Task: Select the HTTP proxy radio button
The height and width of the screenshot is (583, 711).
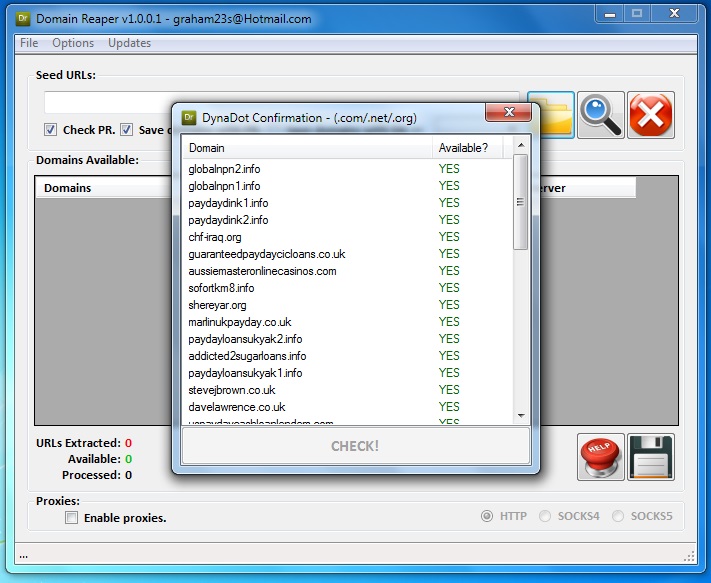Action: (487, 516)
